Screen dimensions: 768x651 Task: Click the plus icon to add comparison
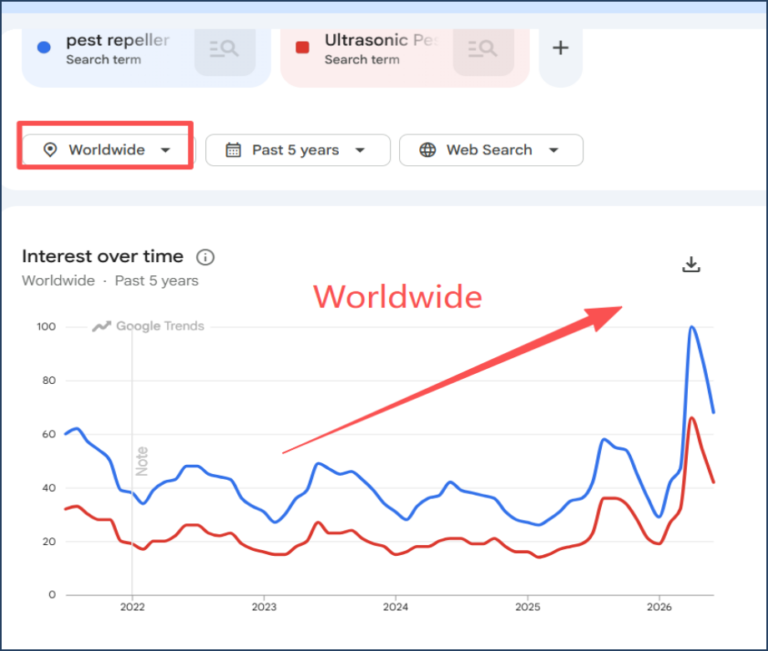(560, 48)
